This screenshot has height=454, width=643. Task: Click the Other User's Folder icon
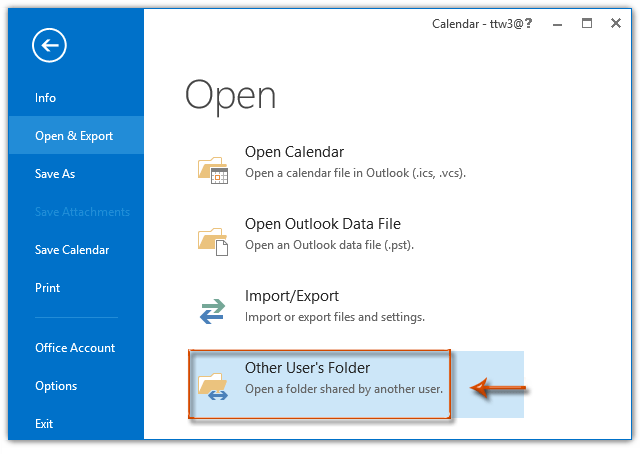pyautogui.click(x=213, y=386)
